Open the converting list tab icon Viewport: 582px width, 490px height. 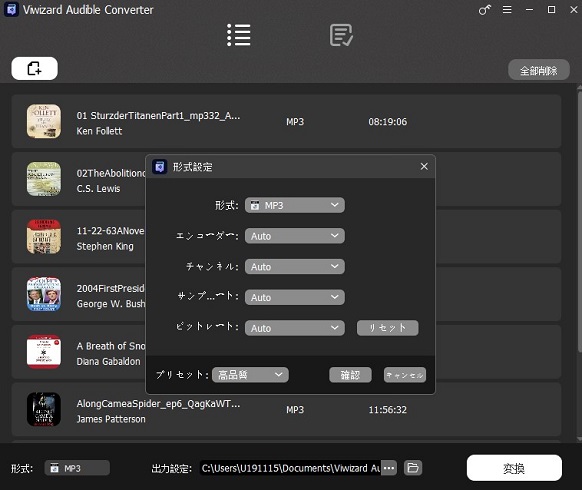point(239,35)
